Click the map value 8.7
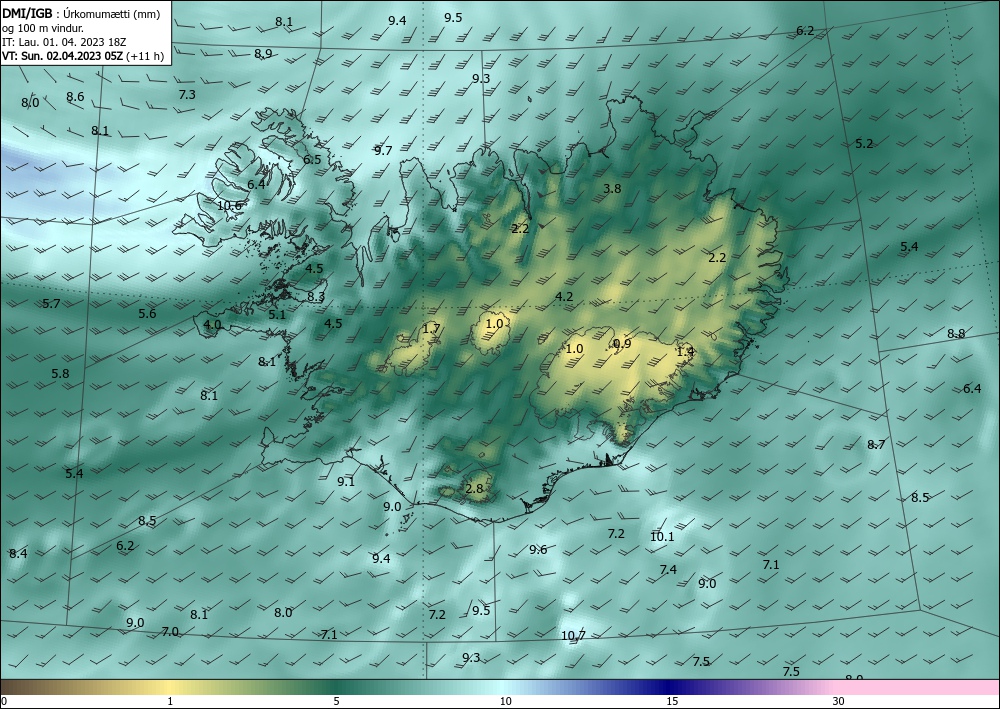1000x709 pixels. click(x=876, y=444)
